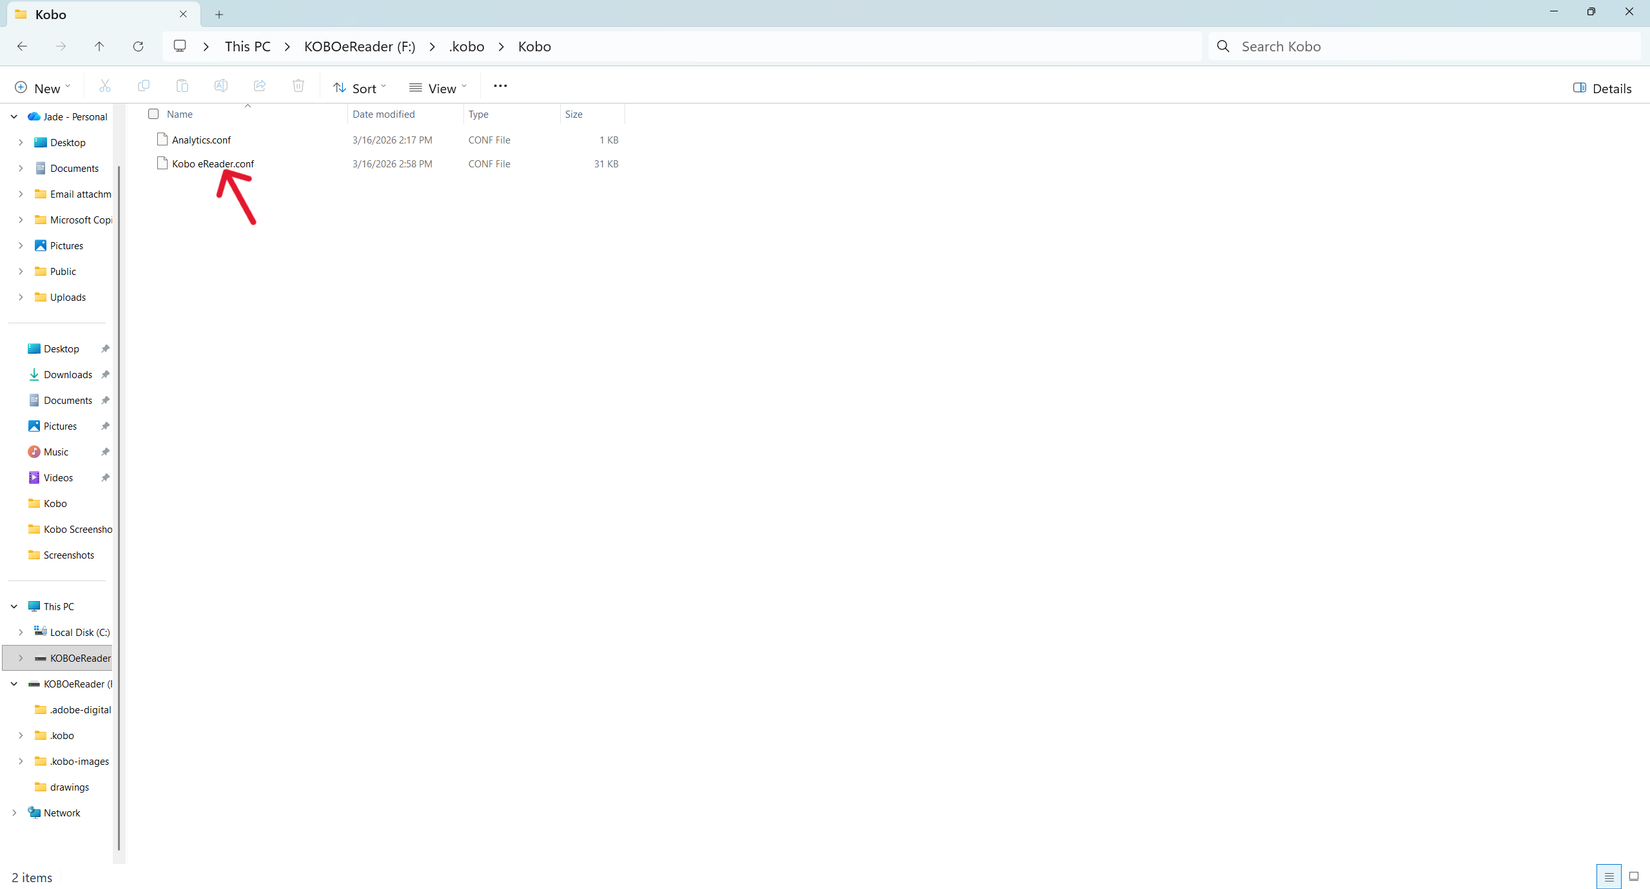Viewport: 1650px width, 889px height.
Task: Click This PC in the address breadcrumb
Action: pyautogui.click(x=247, y=47)
